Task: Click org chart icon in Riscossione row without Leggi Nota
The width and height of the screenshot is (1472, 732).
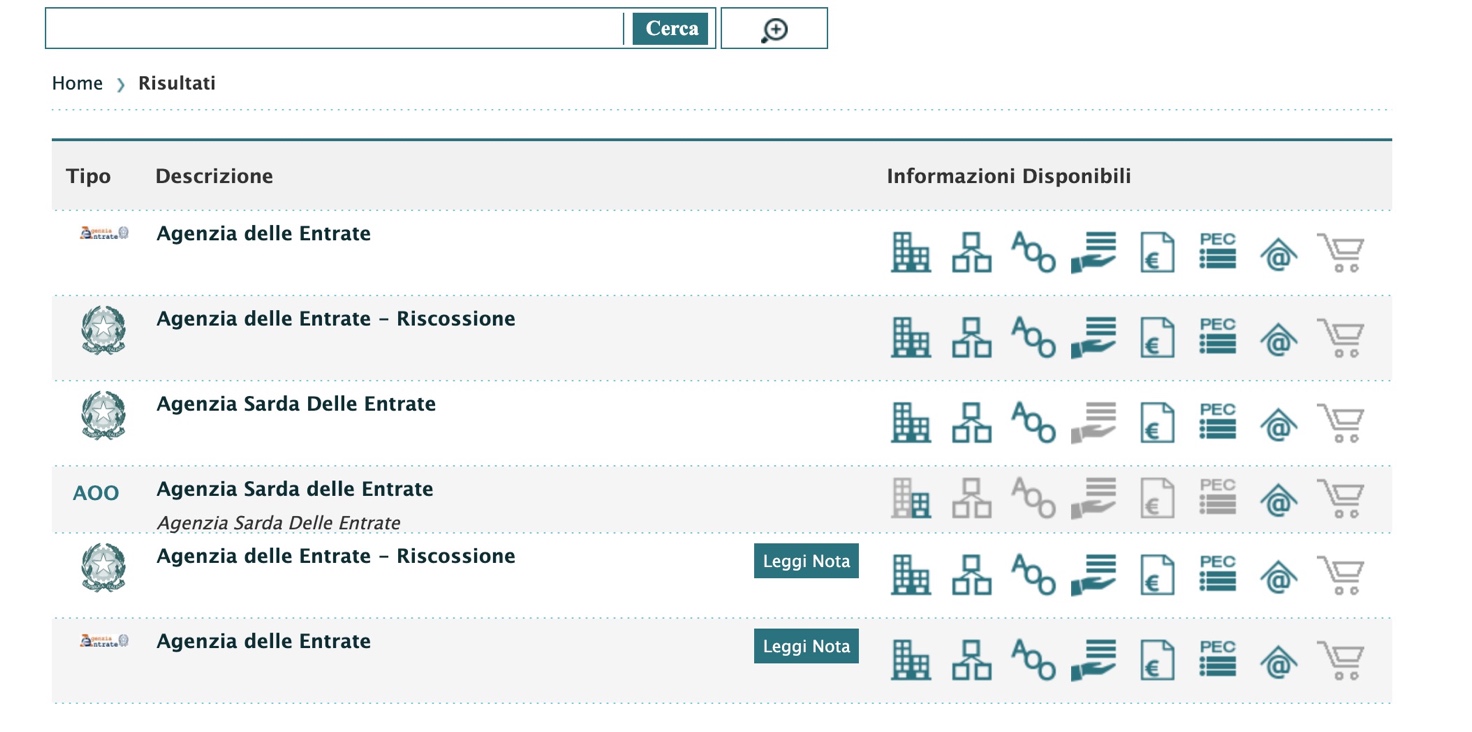Action: click(x=971, y=338)
